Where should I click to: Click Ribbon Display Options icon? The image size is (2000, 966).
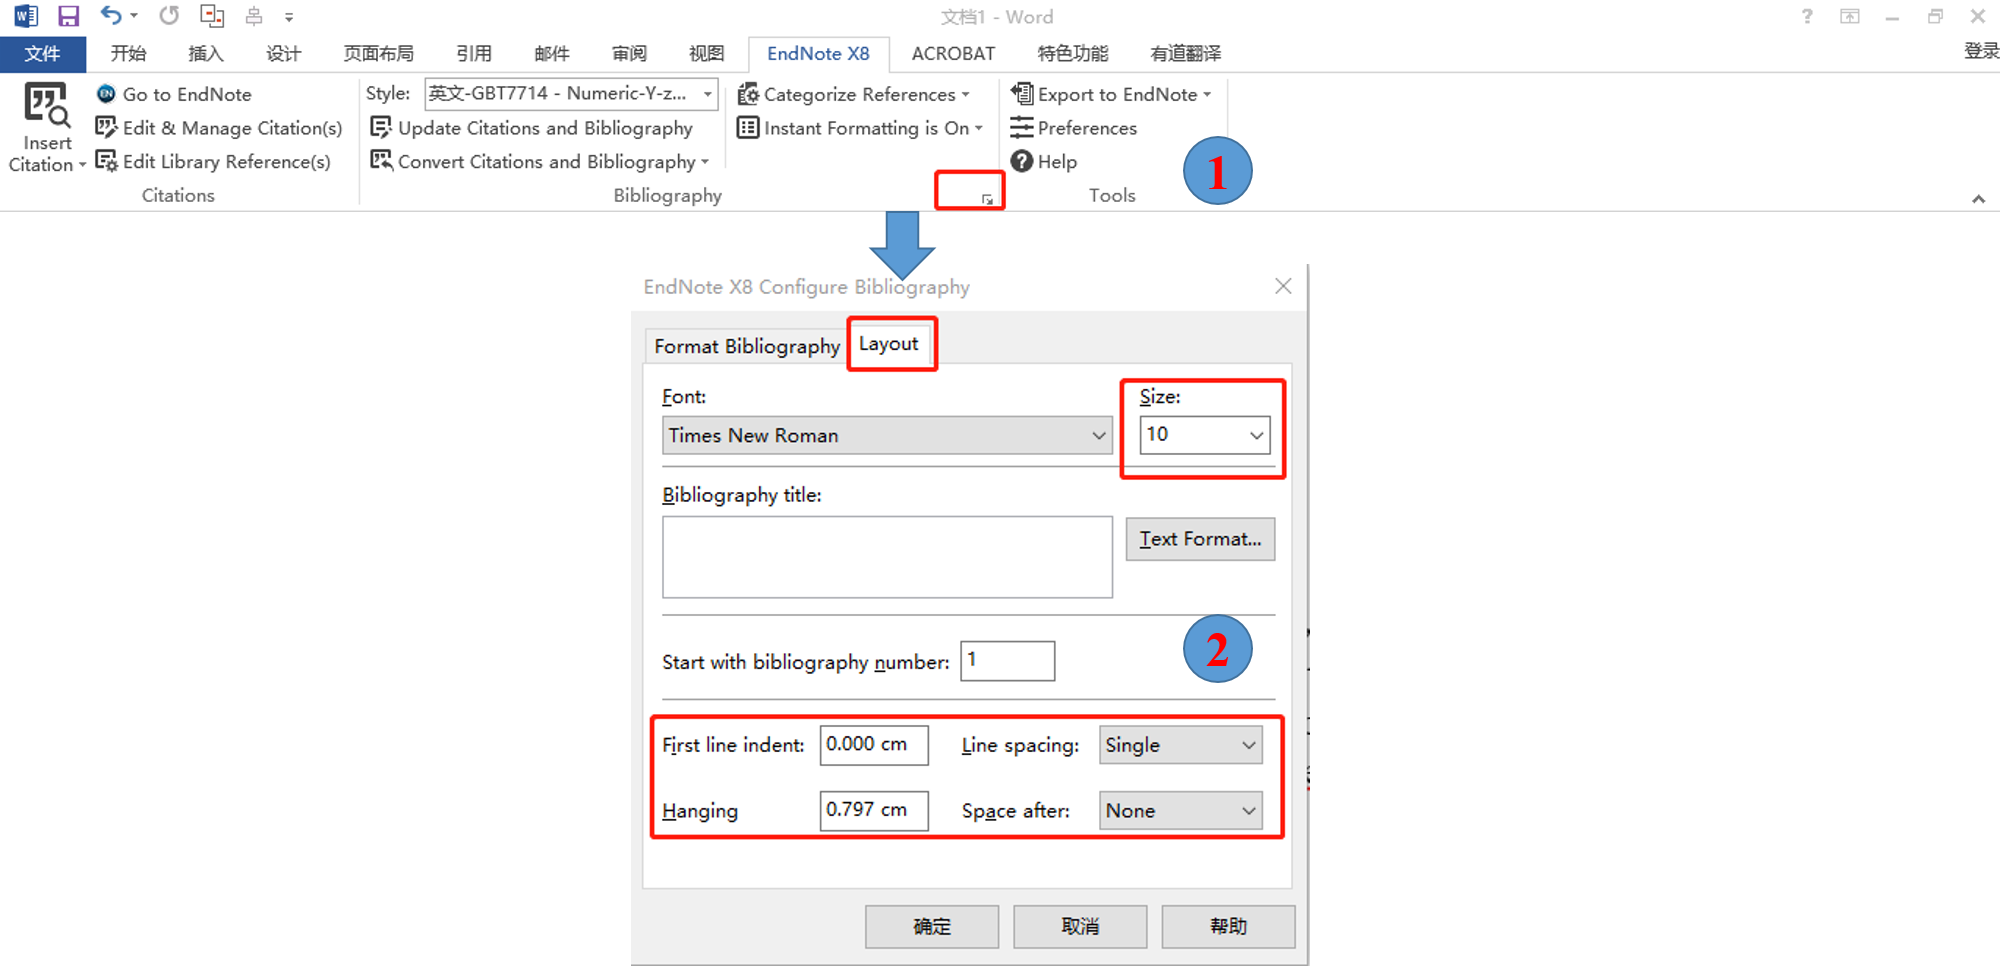point(1850,17)
